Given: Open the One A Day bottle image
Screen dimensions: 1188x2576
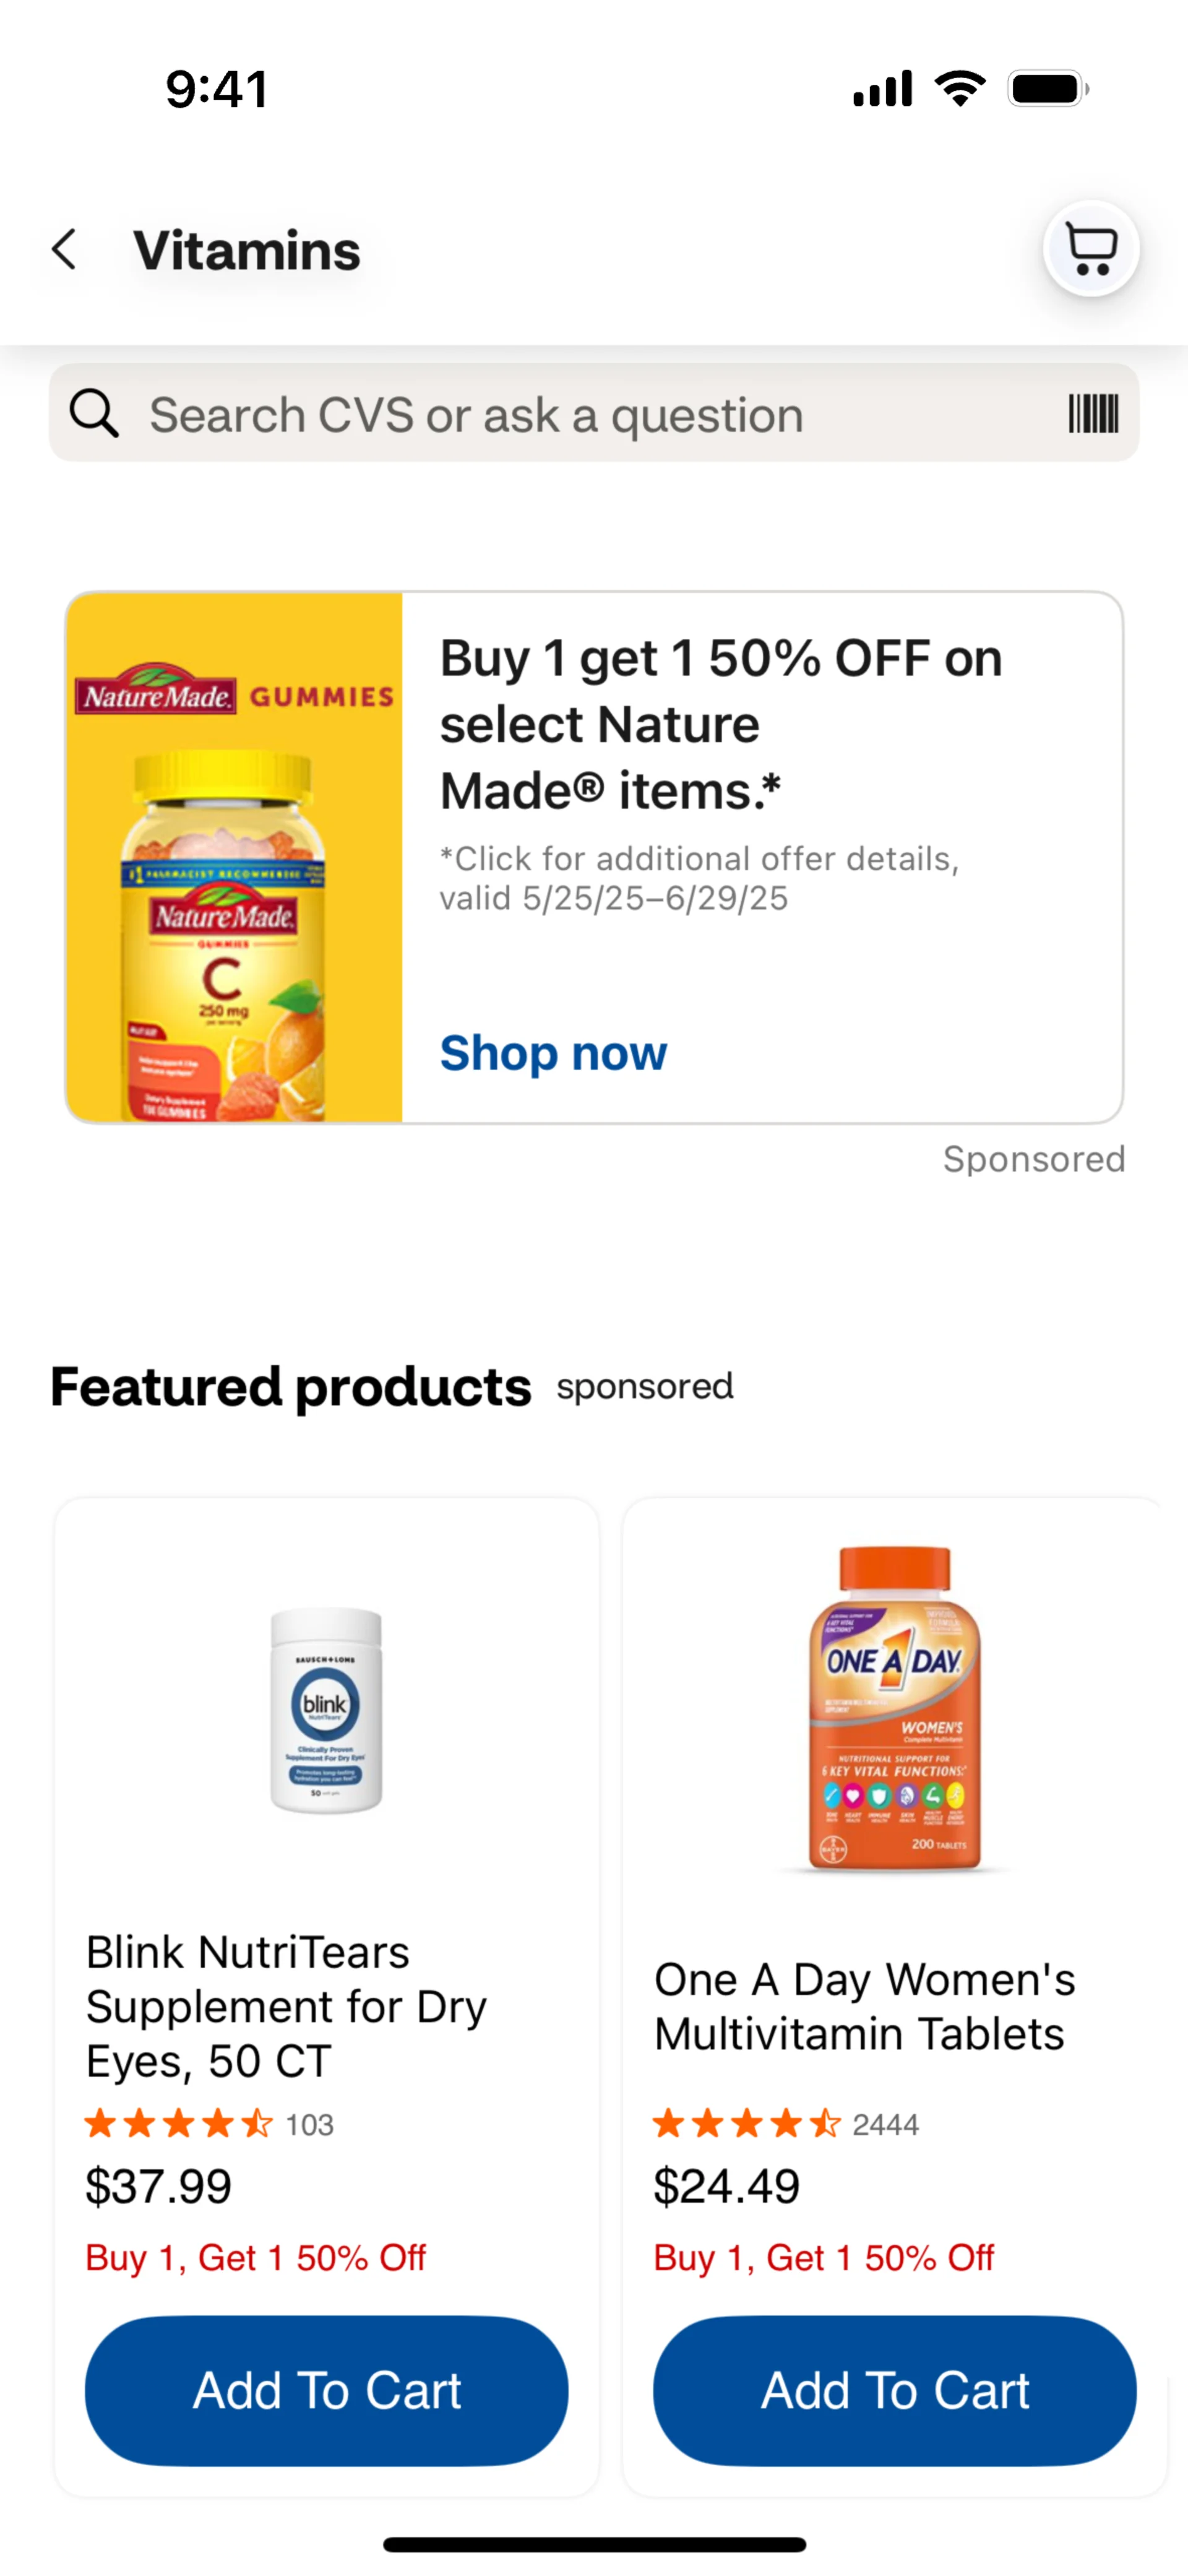Looking at the screenshot, I should pos(894,1710).
